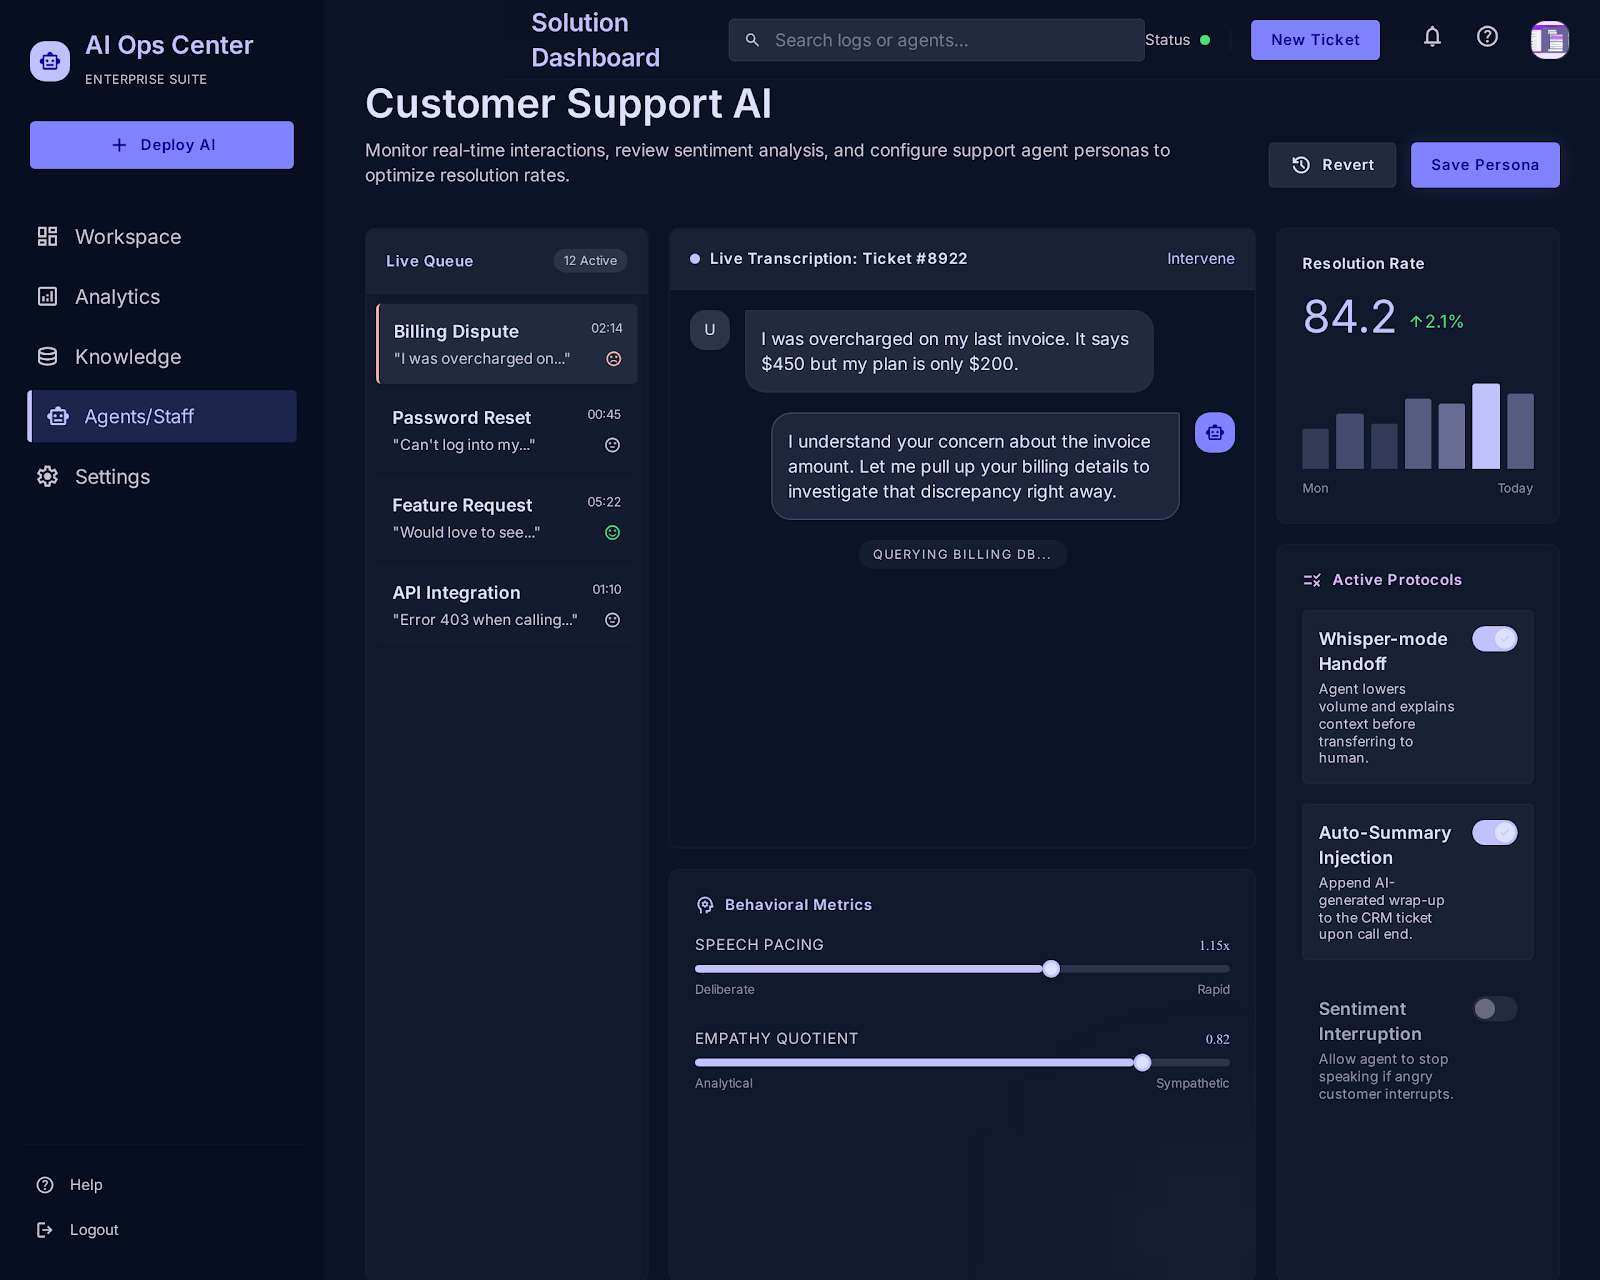Disable Whisper-mode Handoff toggle
The width and height of the screenshot is (1600, 1280).
pos(1495,639)
